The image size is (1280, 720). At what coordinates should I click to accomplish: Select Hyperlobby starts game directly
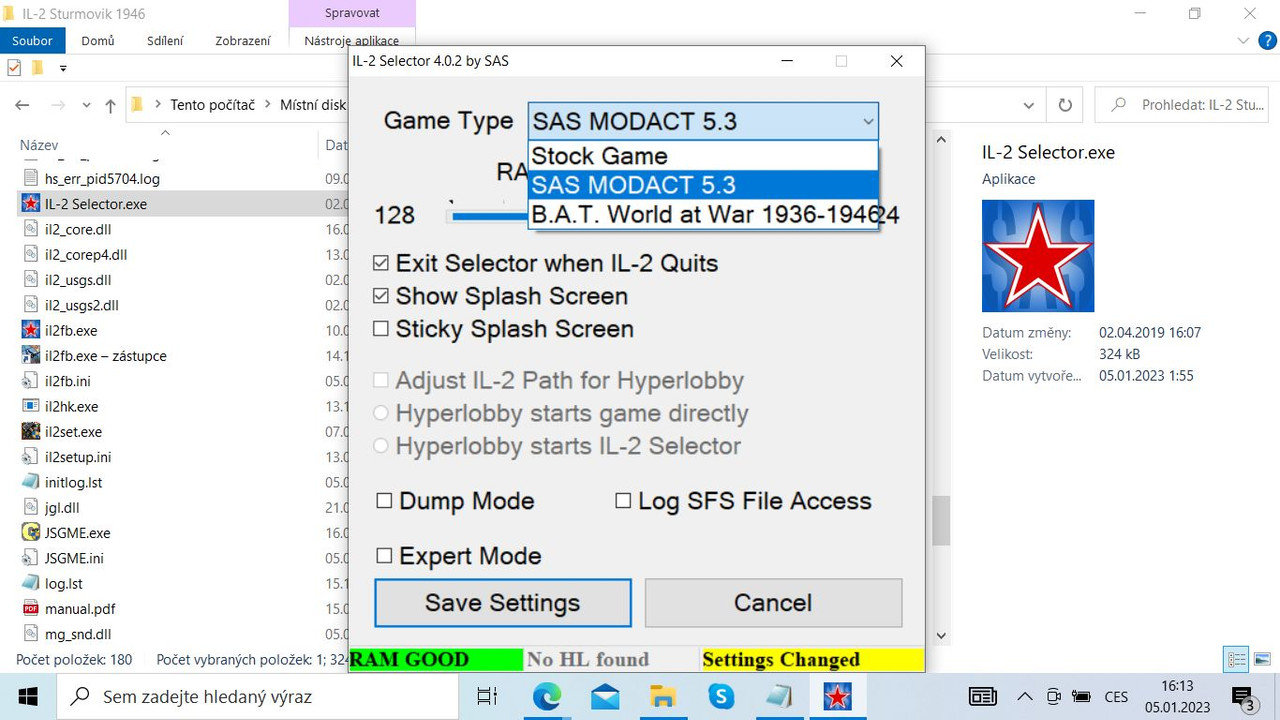560,414
